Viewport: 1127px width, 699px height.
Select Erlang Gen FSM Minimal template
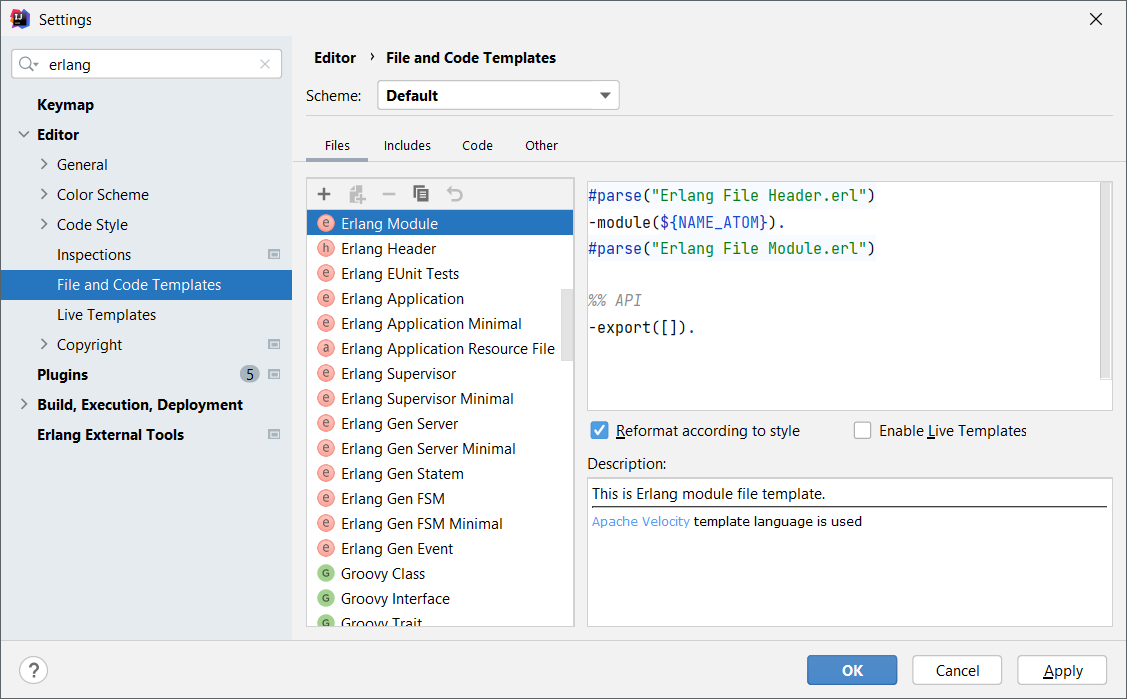point(440,524)
